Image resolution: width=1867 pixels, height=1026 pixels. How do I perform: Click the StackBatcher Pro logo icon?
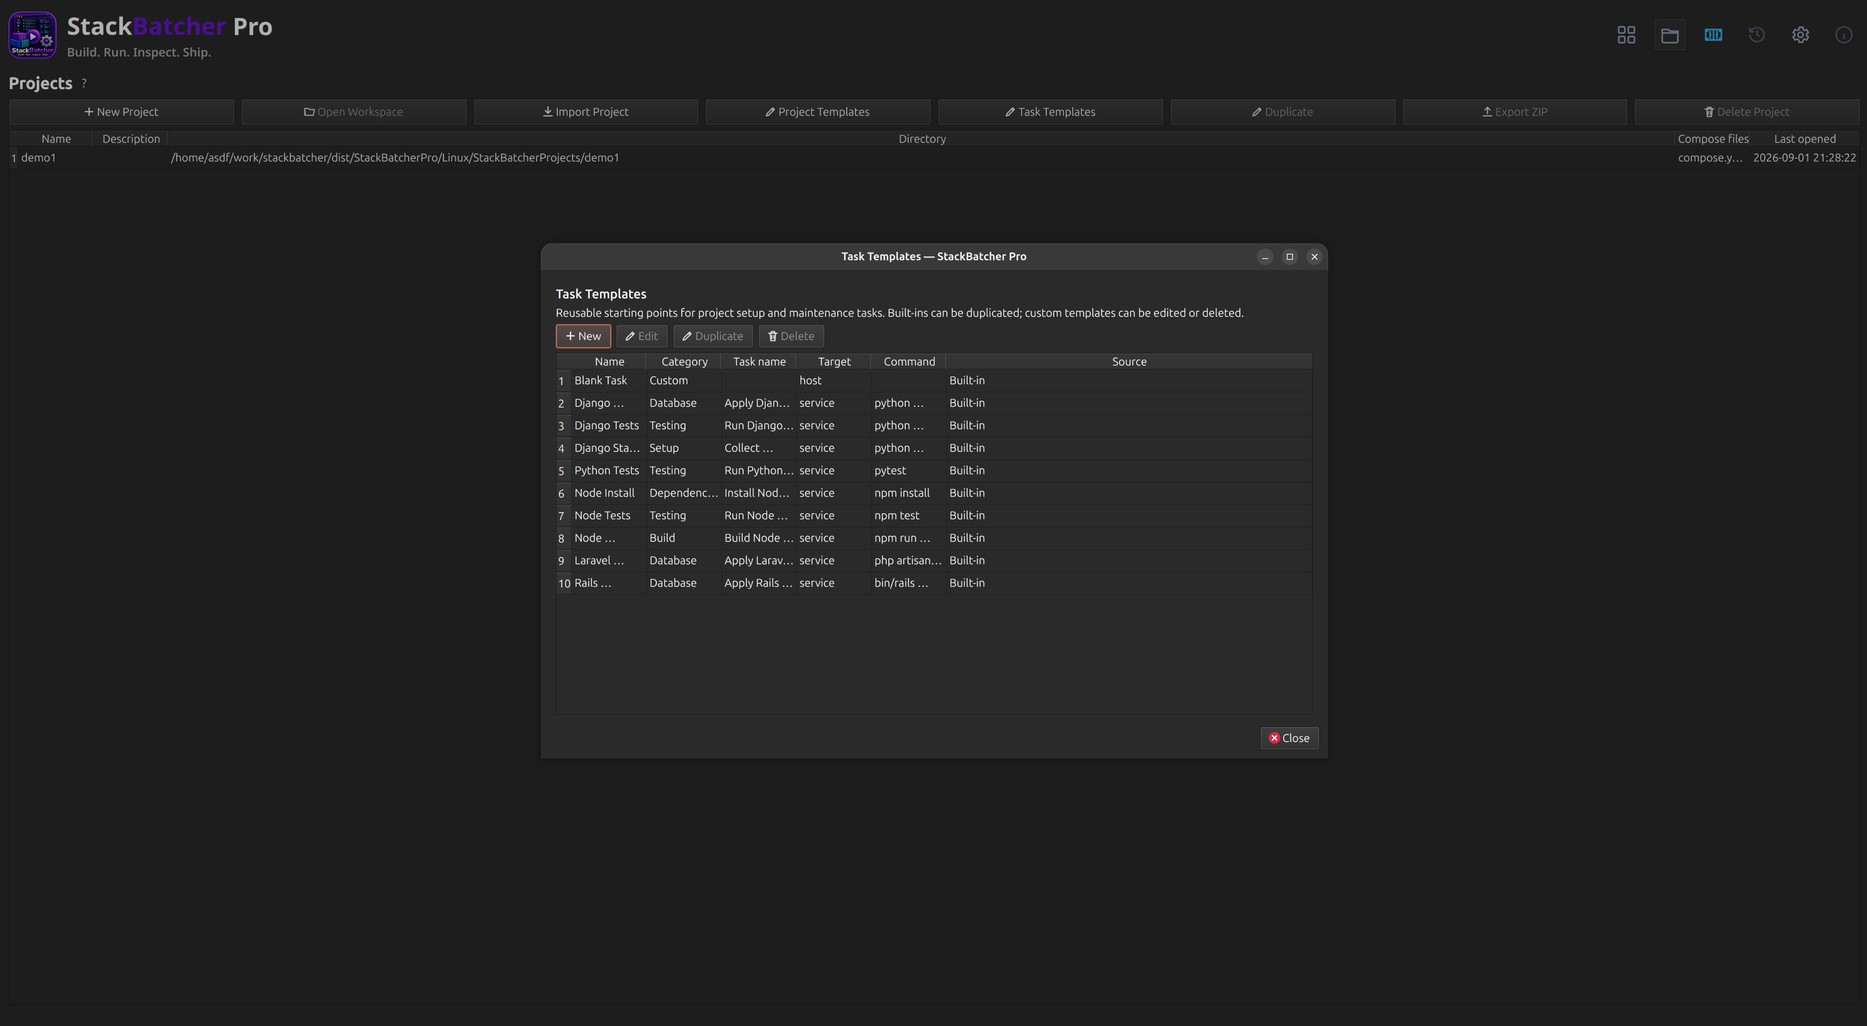pyautogui.click(x=32, y=35)
